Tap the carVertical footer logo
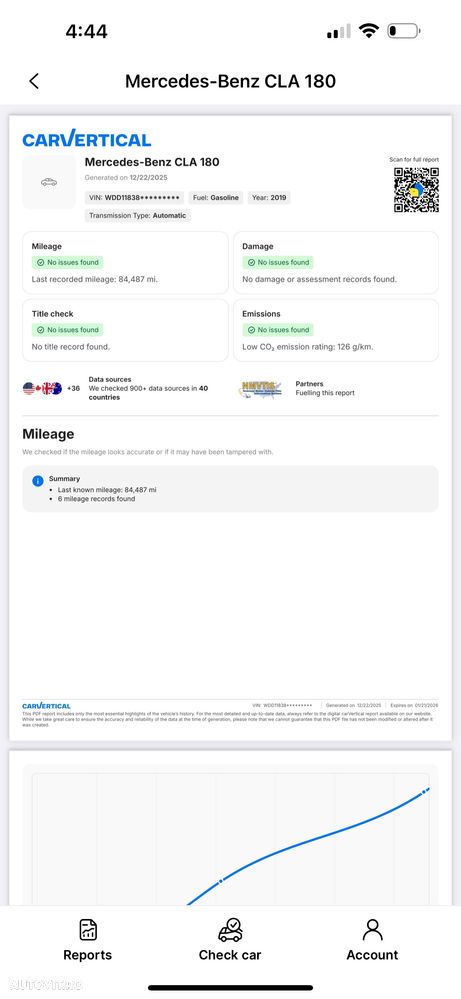Screen dimensions: 461x999 point(46,706)
